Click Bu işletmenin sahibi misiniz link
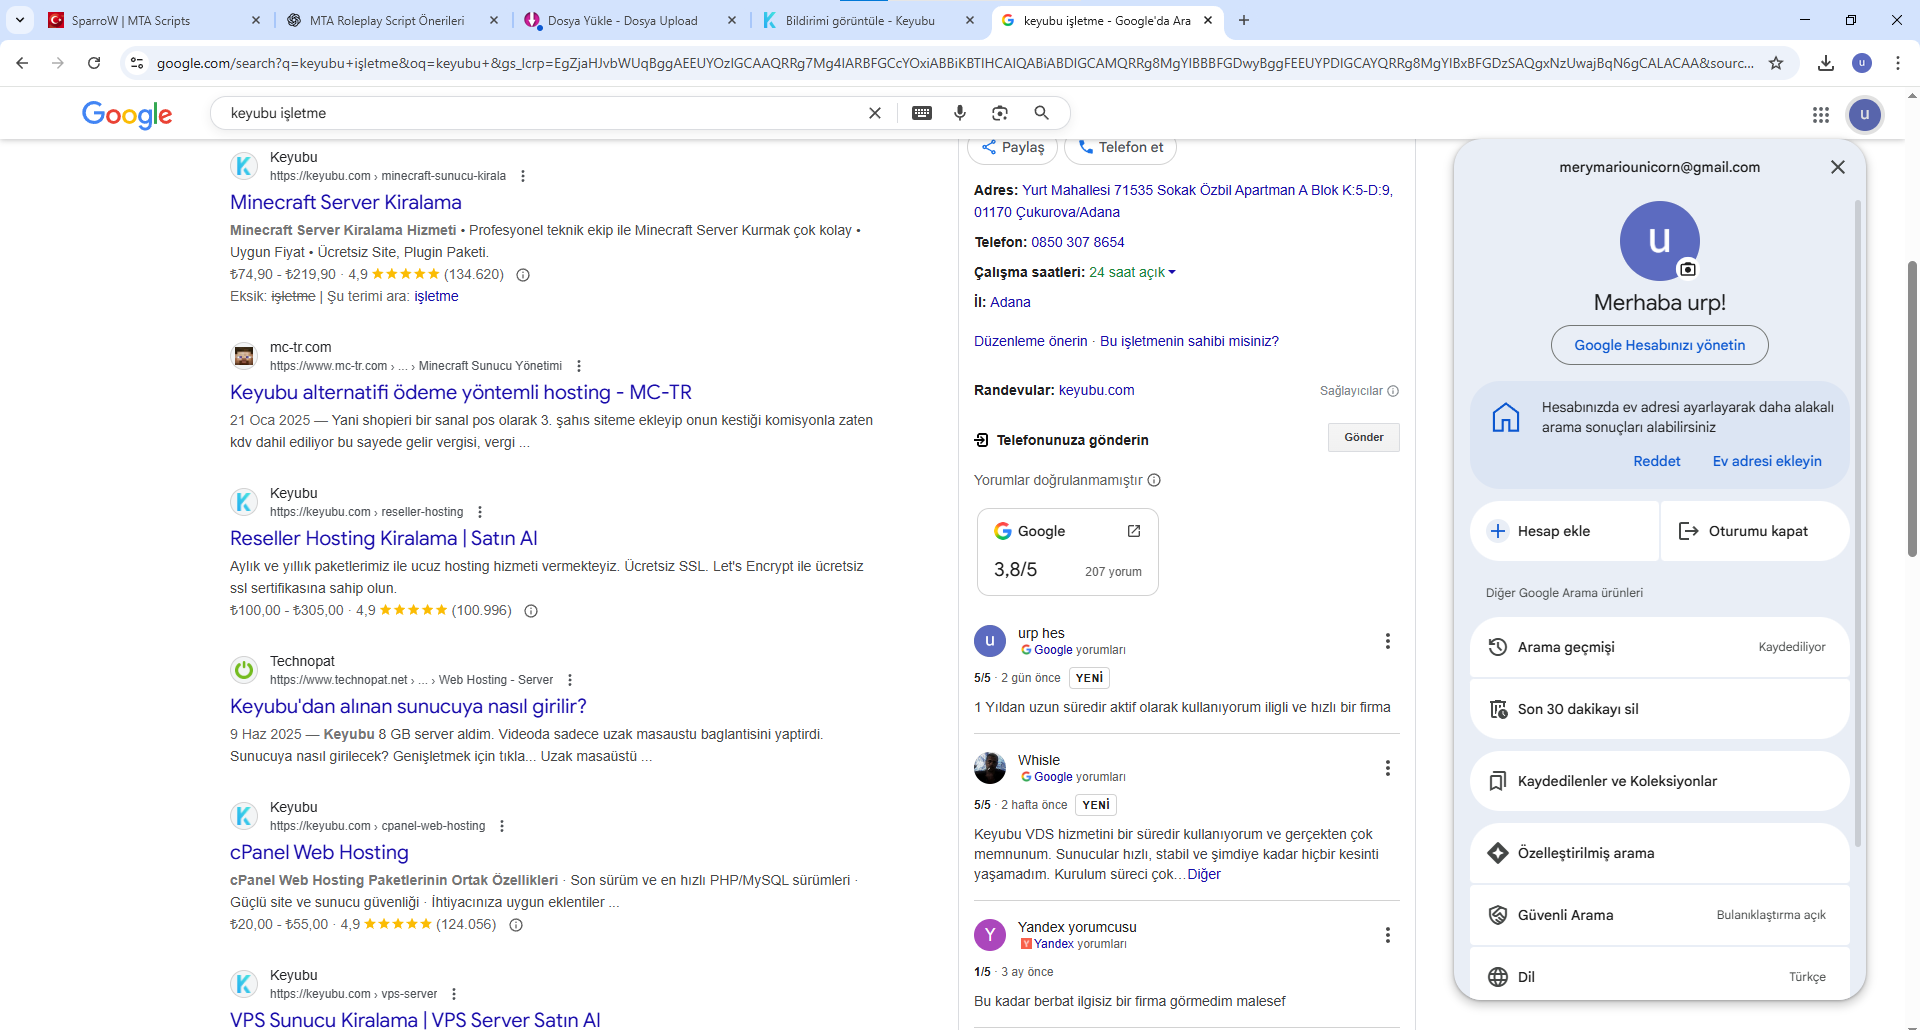The height and width of the screenshot is (1030, 1920). [1189, 341]
